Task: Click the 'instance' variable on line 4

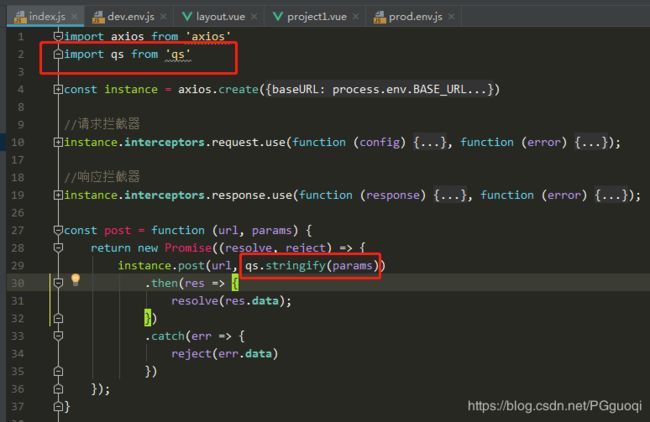Action: tap(131, 90)
